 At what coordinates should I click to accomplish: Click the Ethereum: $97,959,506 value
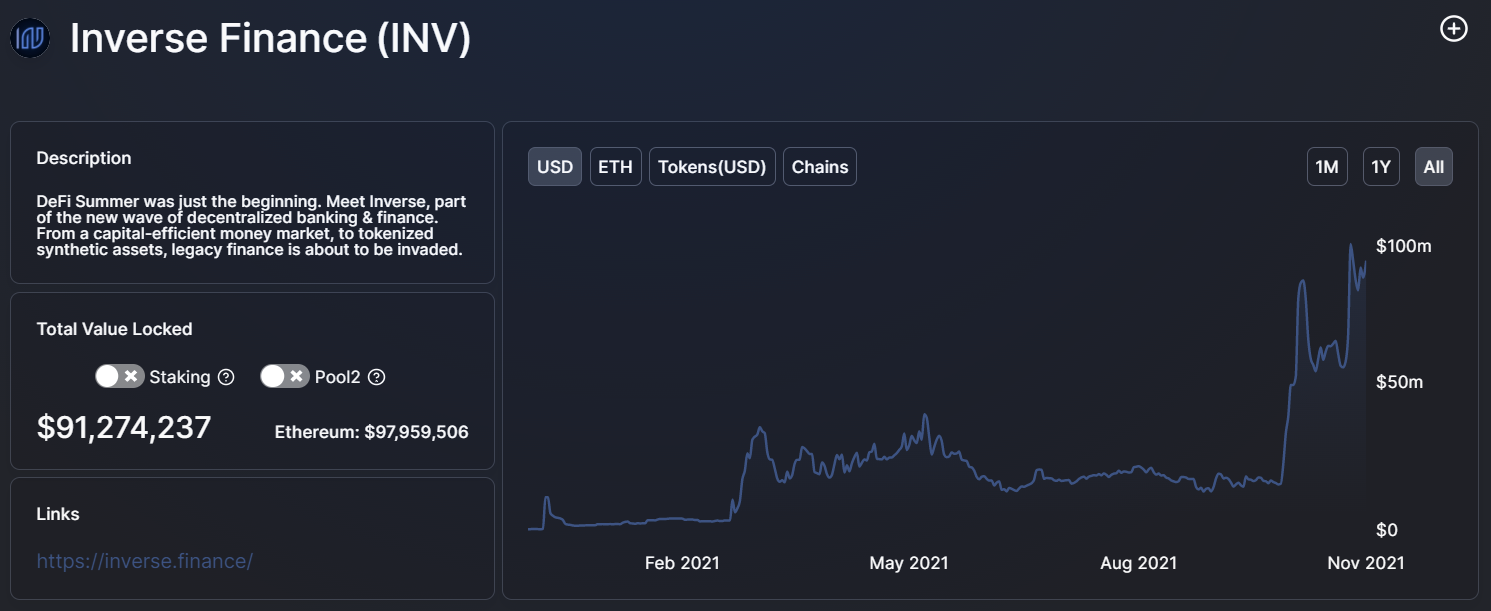(372, 432)
